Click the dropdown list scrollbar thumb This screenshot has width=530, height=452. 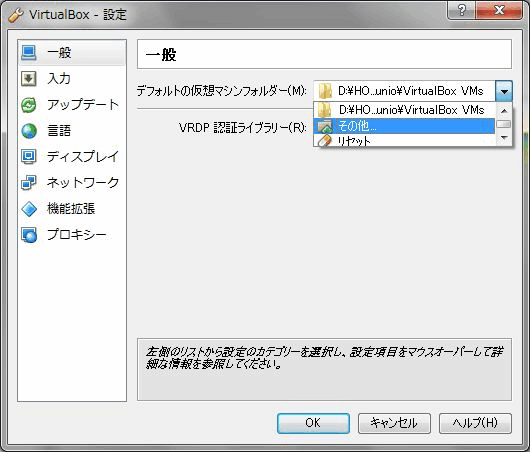504,124
